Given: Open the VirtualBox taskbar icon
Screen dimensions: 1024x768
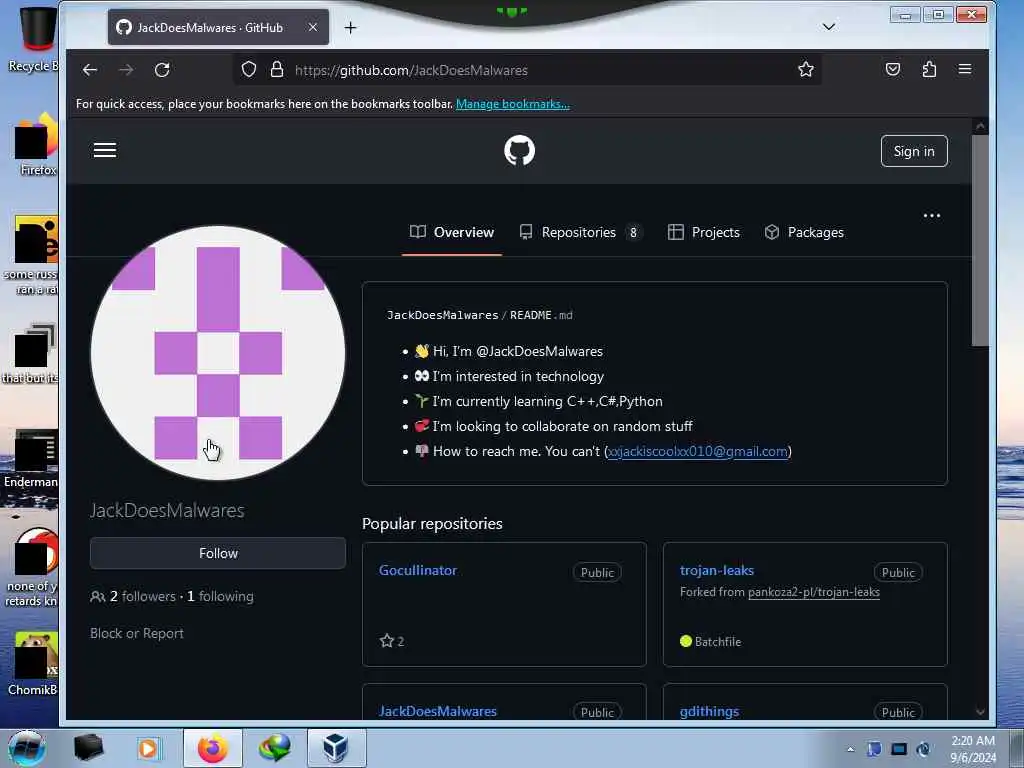Looking at the screenshot, I should coord(336,748).
